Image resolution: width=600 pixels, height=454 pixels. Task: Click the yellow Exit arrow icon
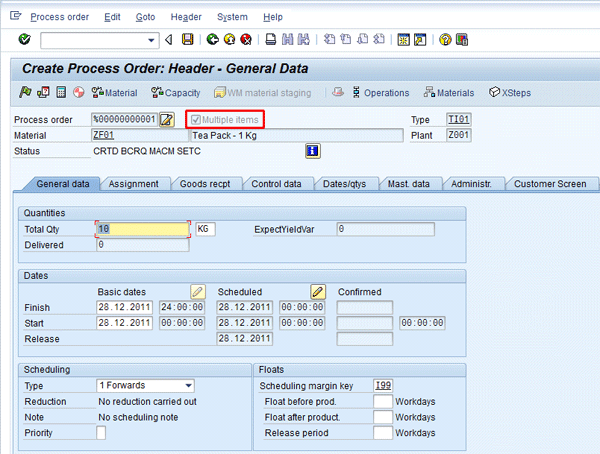point(230,40)
